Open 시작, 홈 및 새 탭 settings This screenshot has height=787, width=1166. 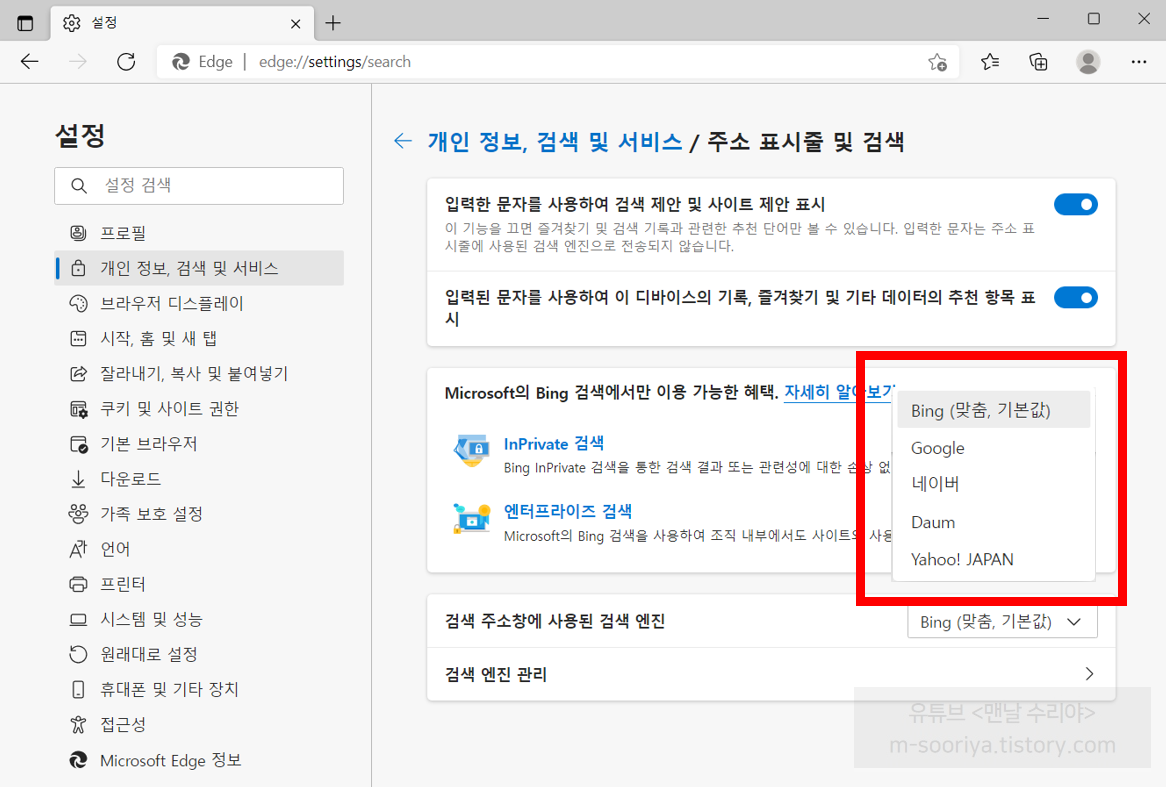pos(199,338)
